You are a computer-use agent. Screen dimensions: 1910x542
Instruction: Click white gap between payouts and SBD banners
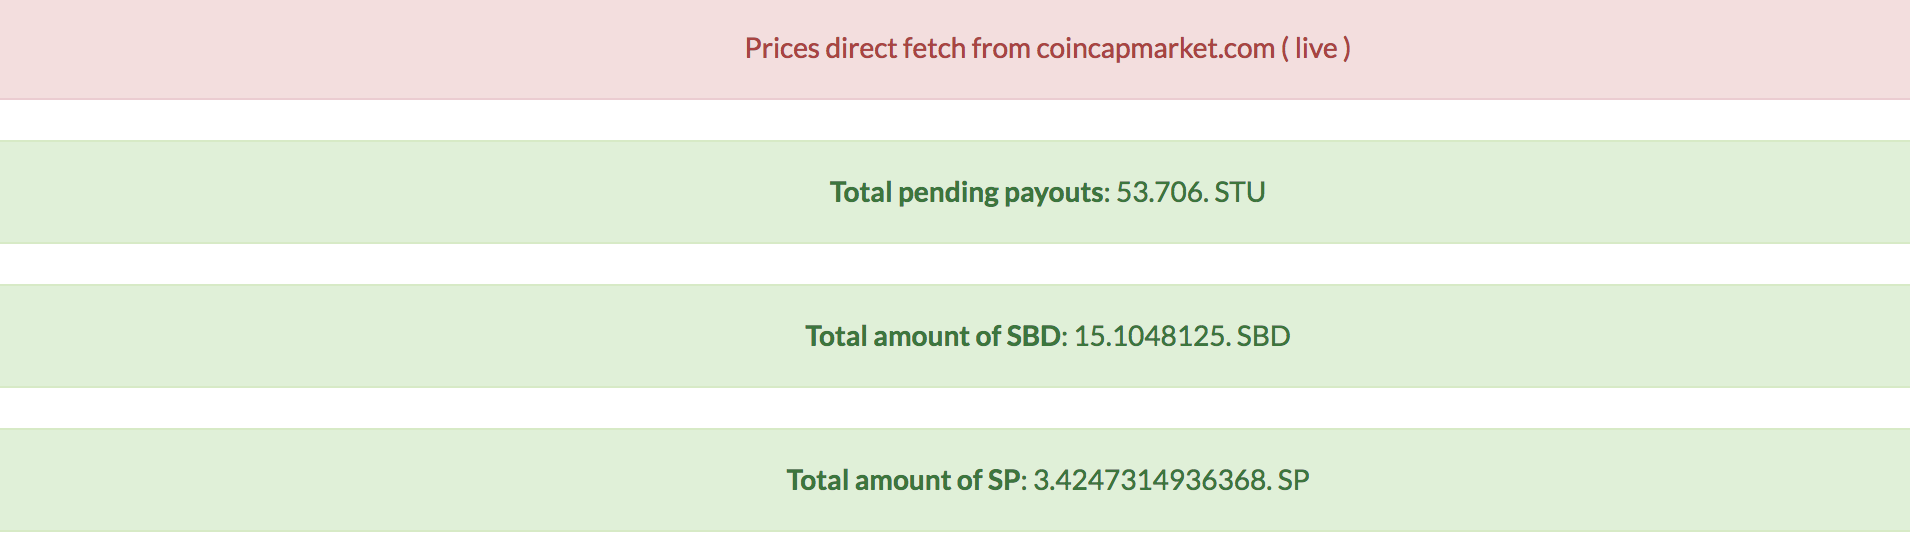tap(955, 264)
